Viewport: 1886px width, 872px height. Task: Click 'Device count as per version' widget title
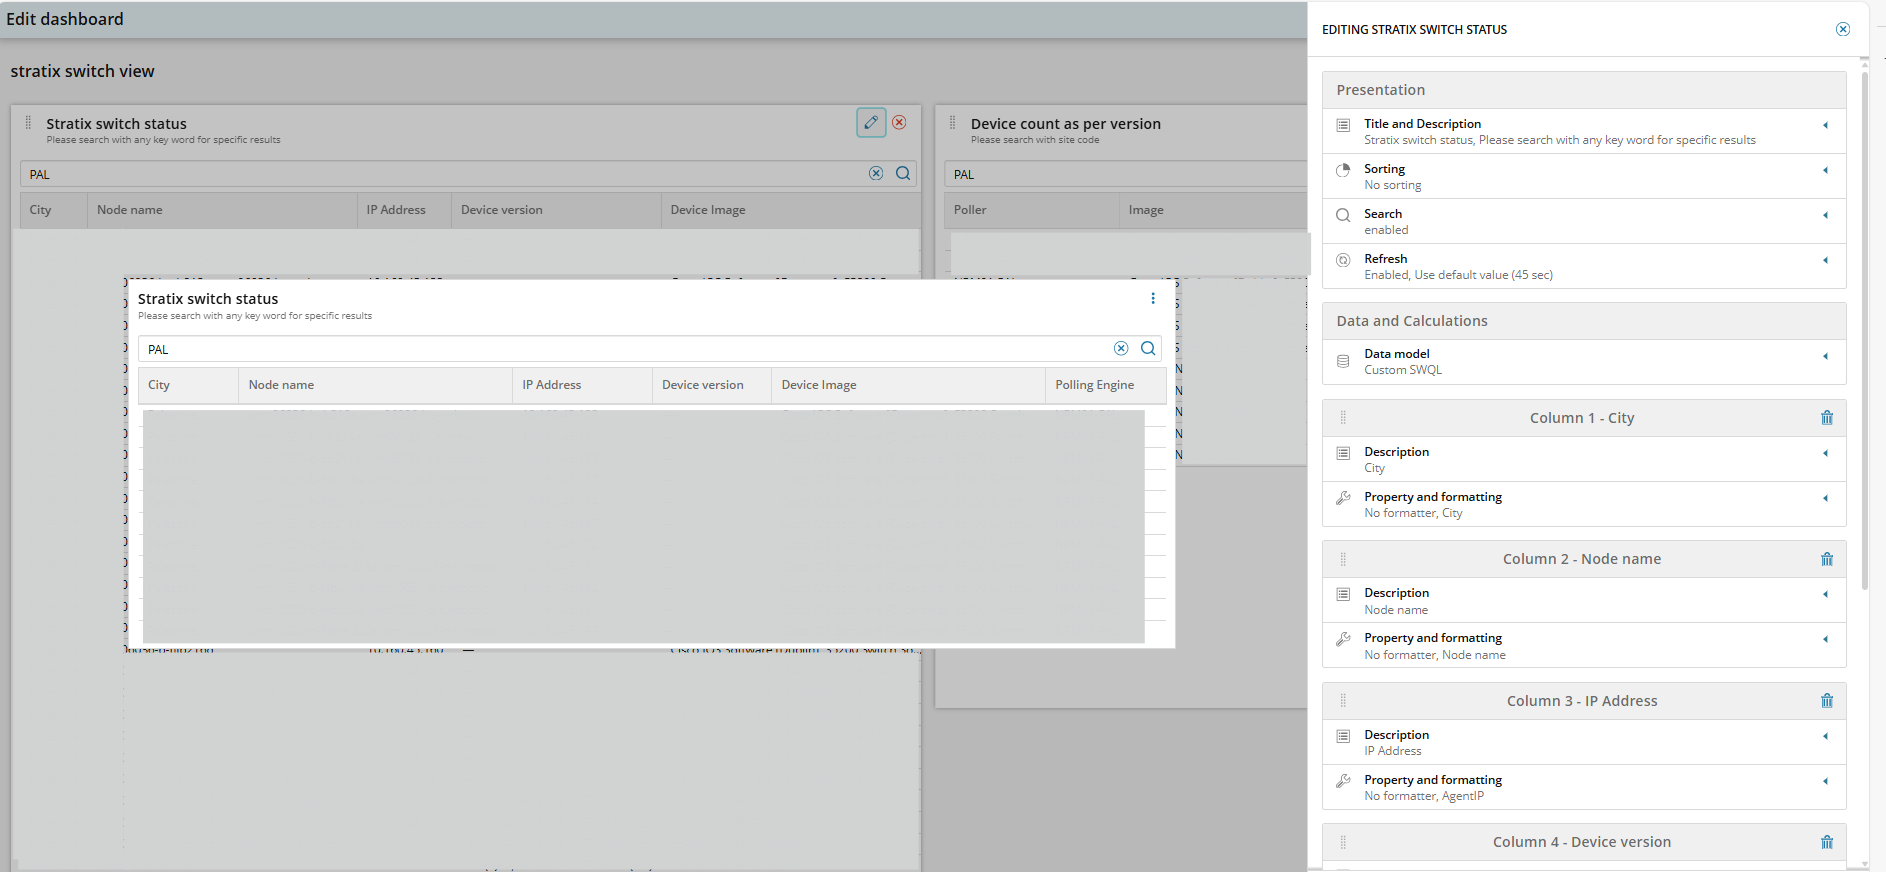1065,124
